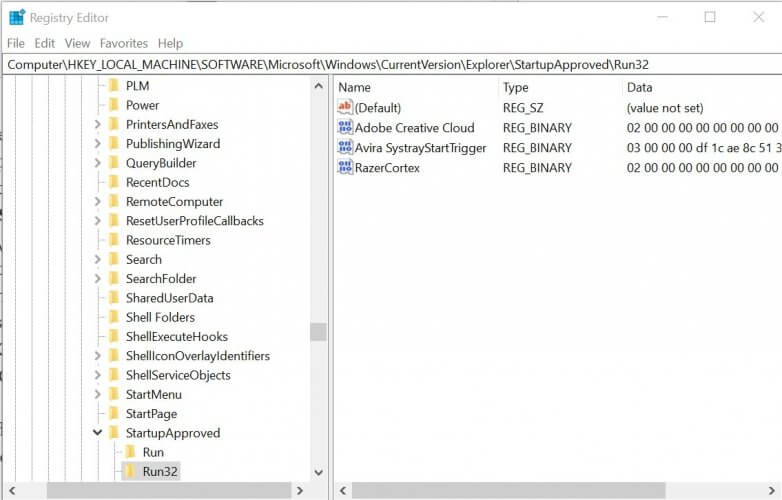This screenshot has height=500, width=782.
Task: Expand the StartMenu key
Action: point(98,394)
